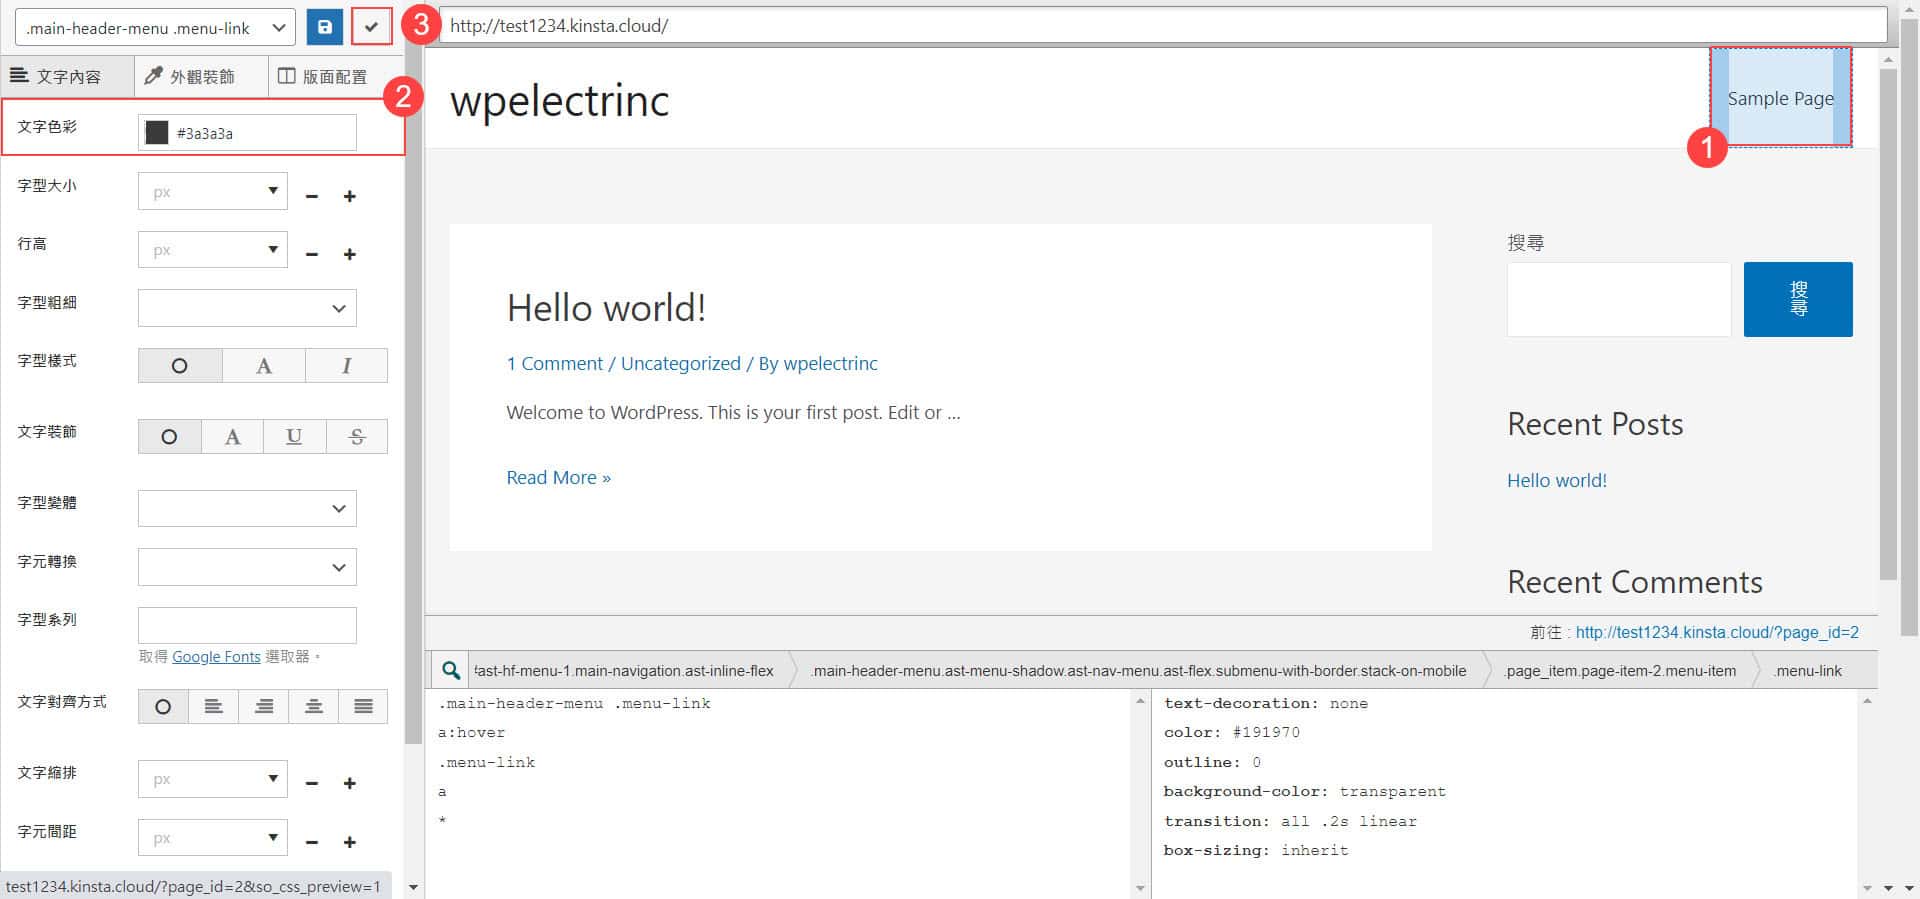Align text center

(313, 707)
